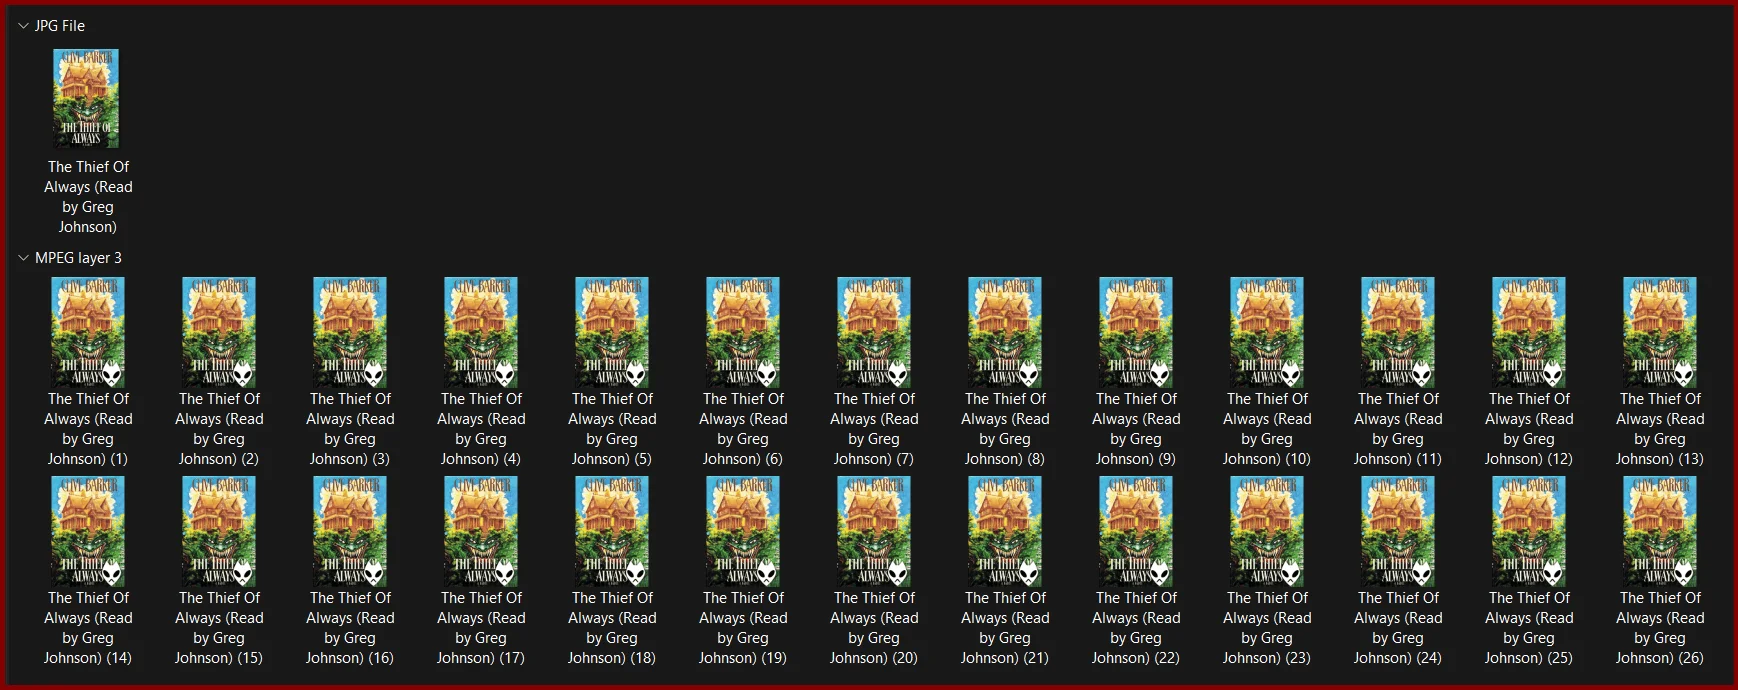The height and width of the screenshot is (690, 1738).
Task: Click file name text ending 'Johnson) (4)'
Action: tap(481, 429)
